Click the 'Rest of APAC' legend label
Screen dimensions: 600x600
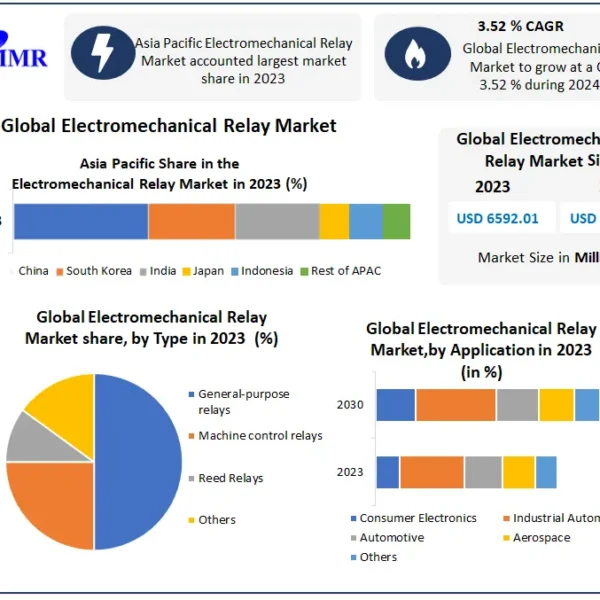point(346,271)
